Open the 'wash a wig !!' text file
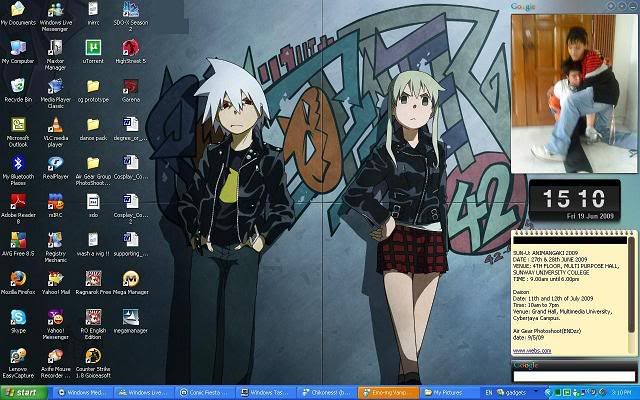640x400 pixels. pos(93,244)
